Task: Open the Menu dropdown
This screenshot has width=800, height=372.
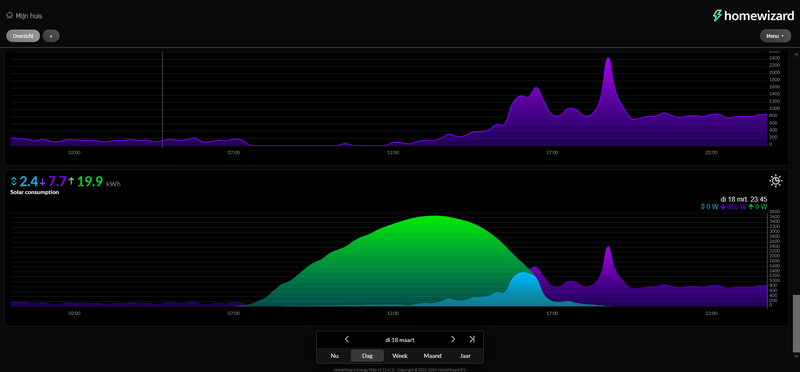Action: coord(776,36)
